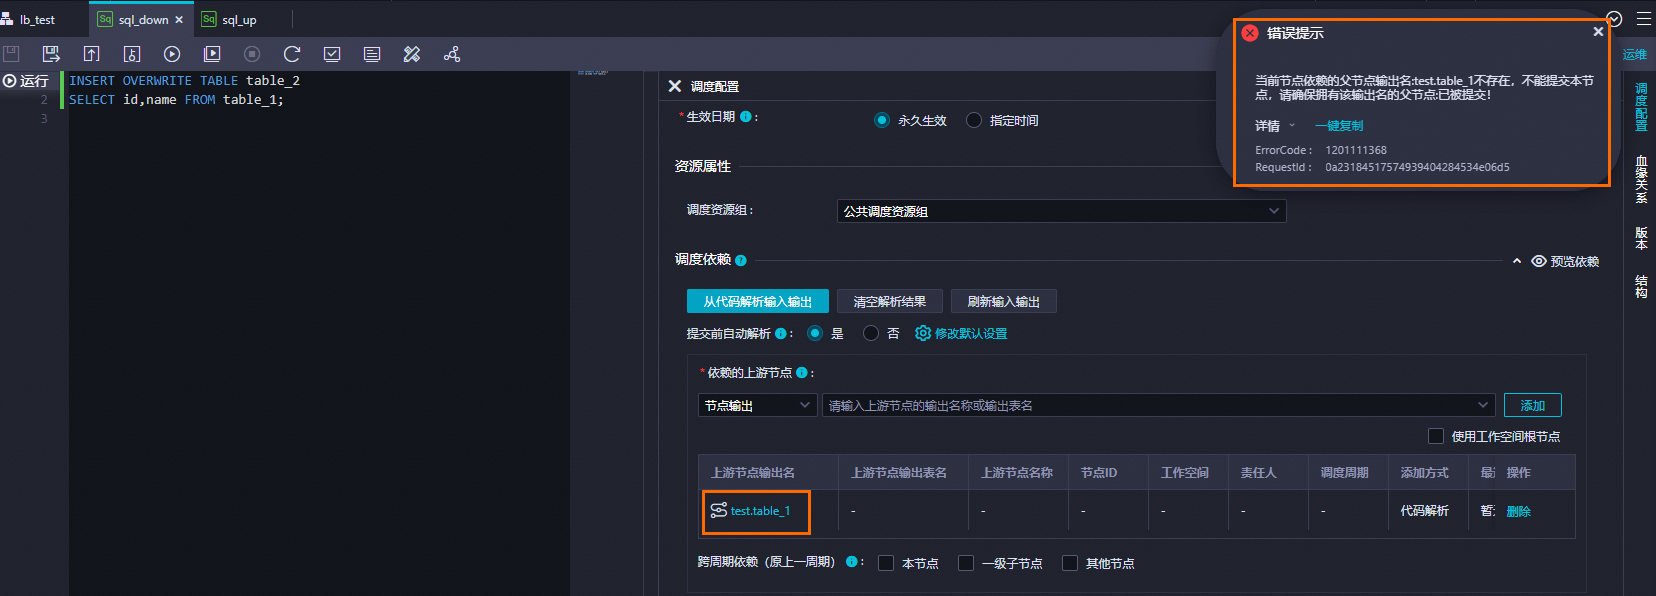Screen dimensions: 1656x596
Task: Click the 运行 run button beside line one
Action: [x=26, y=81]
